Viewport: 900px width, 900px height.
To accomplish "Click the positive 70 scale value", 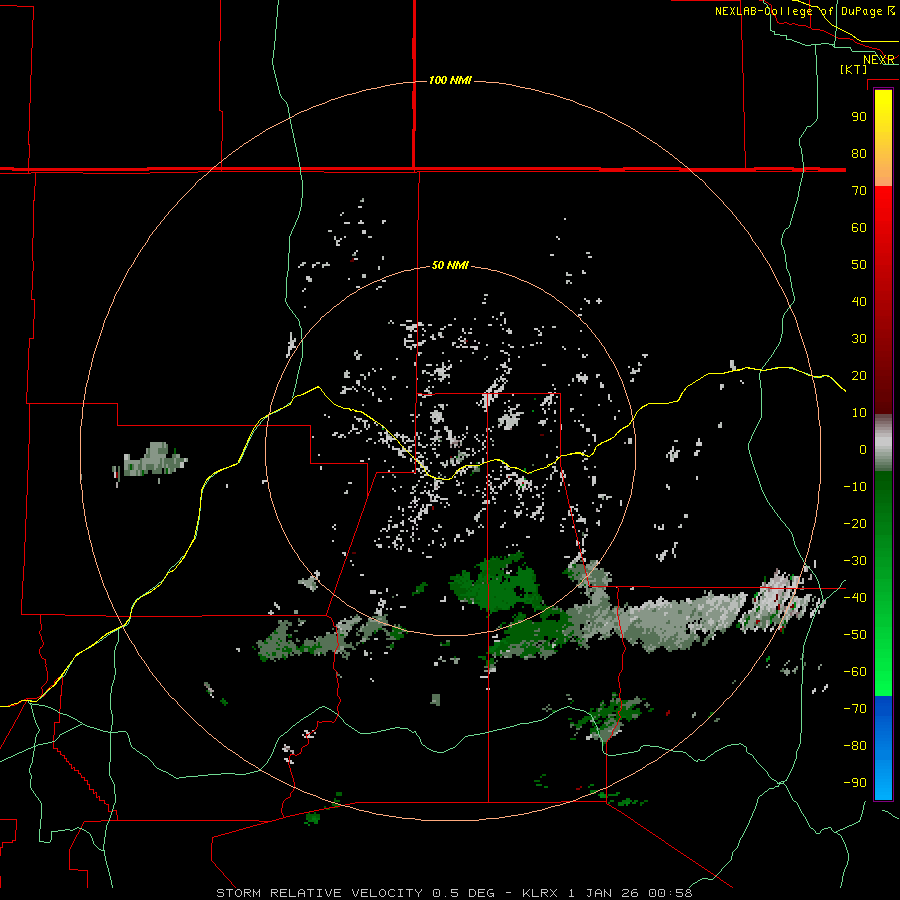I will (x=859, y=191).
